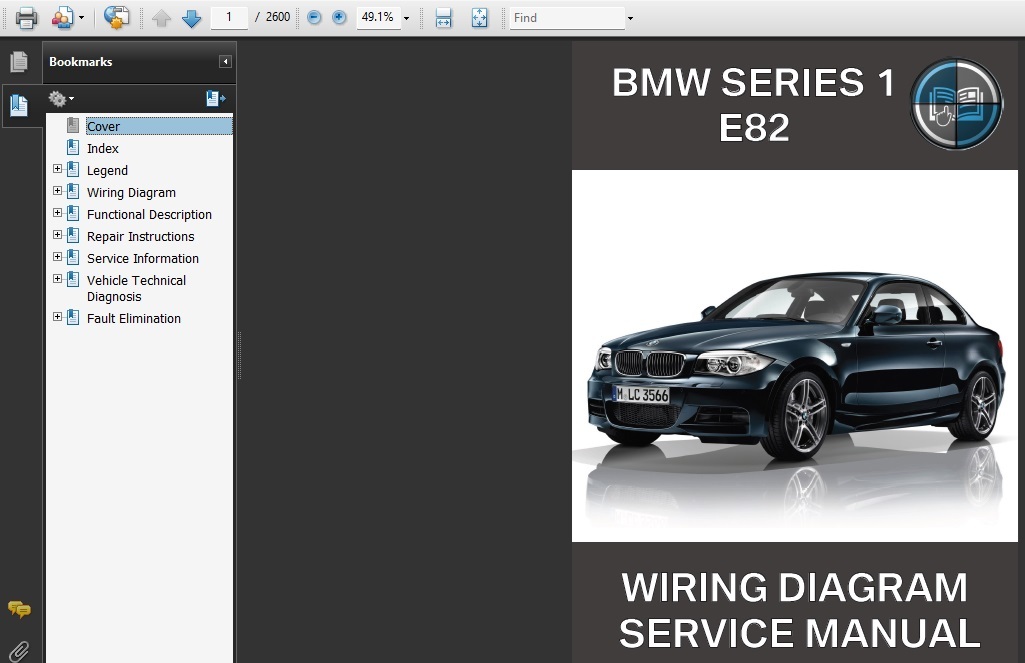The width and height of the screenshot is (1025, 663).
Task: Collapse the Bookmarks panel arrow button
Action: click(x=225, y=61)
